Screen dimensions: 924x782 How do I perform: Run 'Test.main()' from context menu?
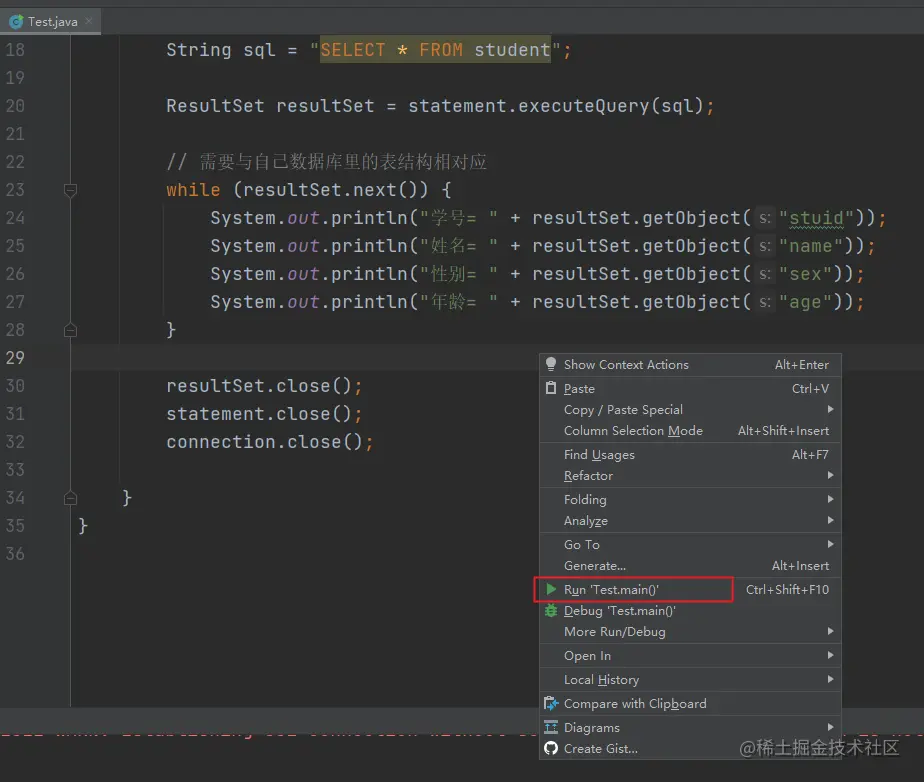point(690,589)
